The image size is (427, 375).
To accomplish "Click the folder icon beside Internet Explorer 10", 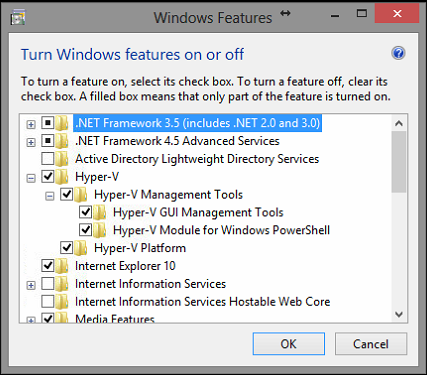I will click(x=62, y=266).
